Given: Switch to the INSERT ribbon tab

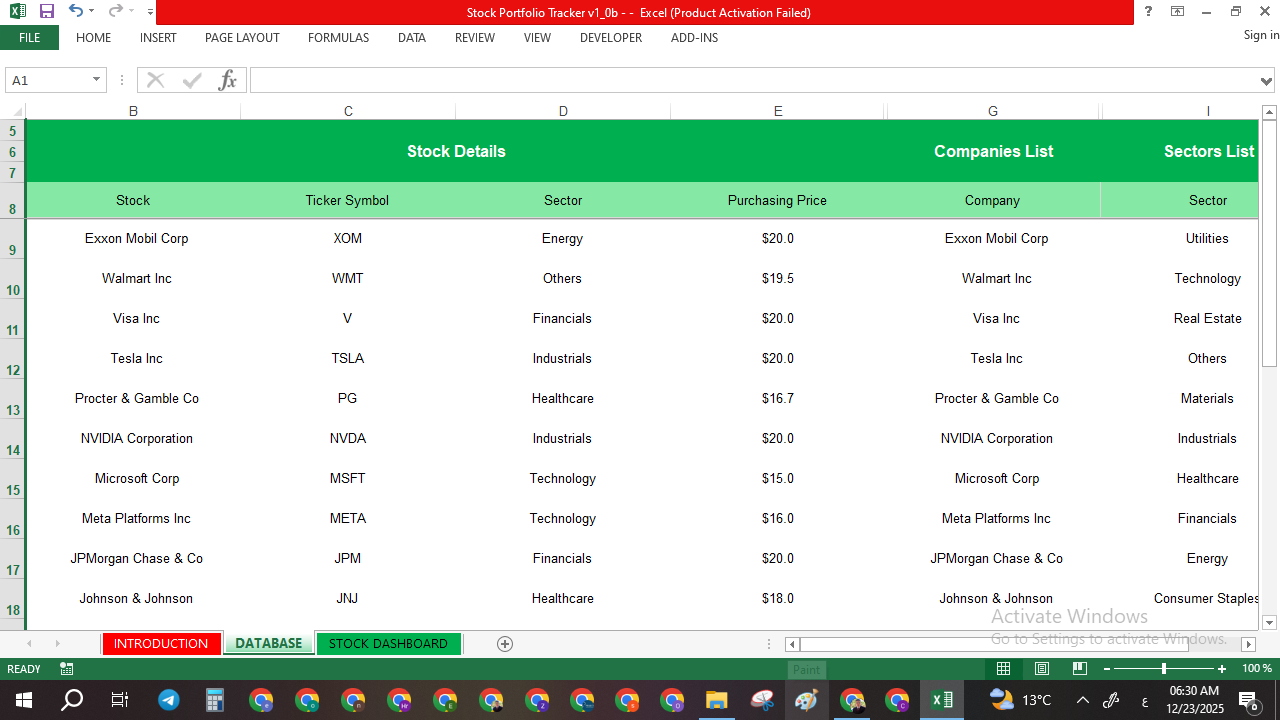Looking at the screenshot, I should pos(158,38).
